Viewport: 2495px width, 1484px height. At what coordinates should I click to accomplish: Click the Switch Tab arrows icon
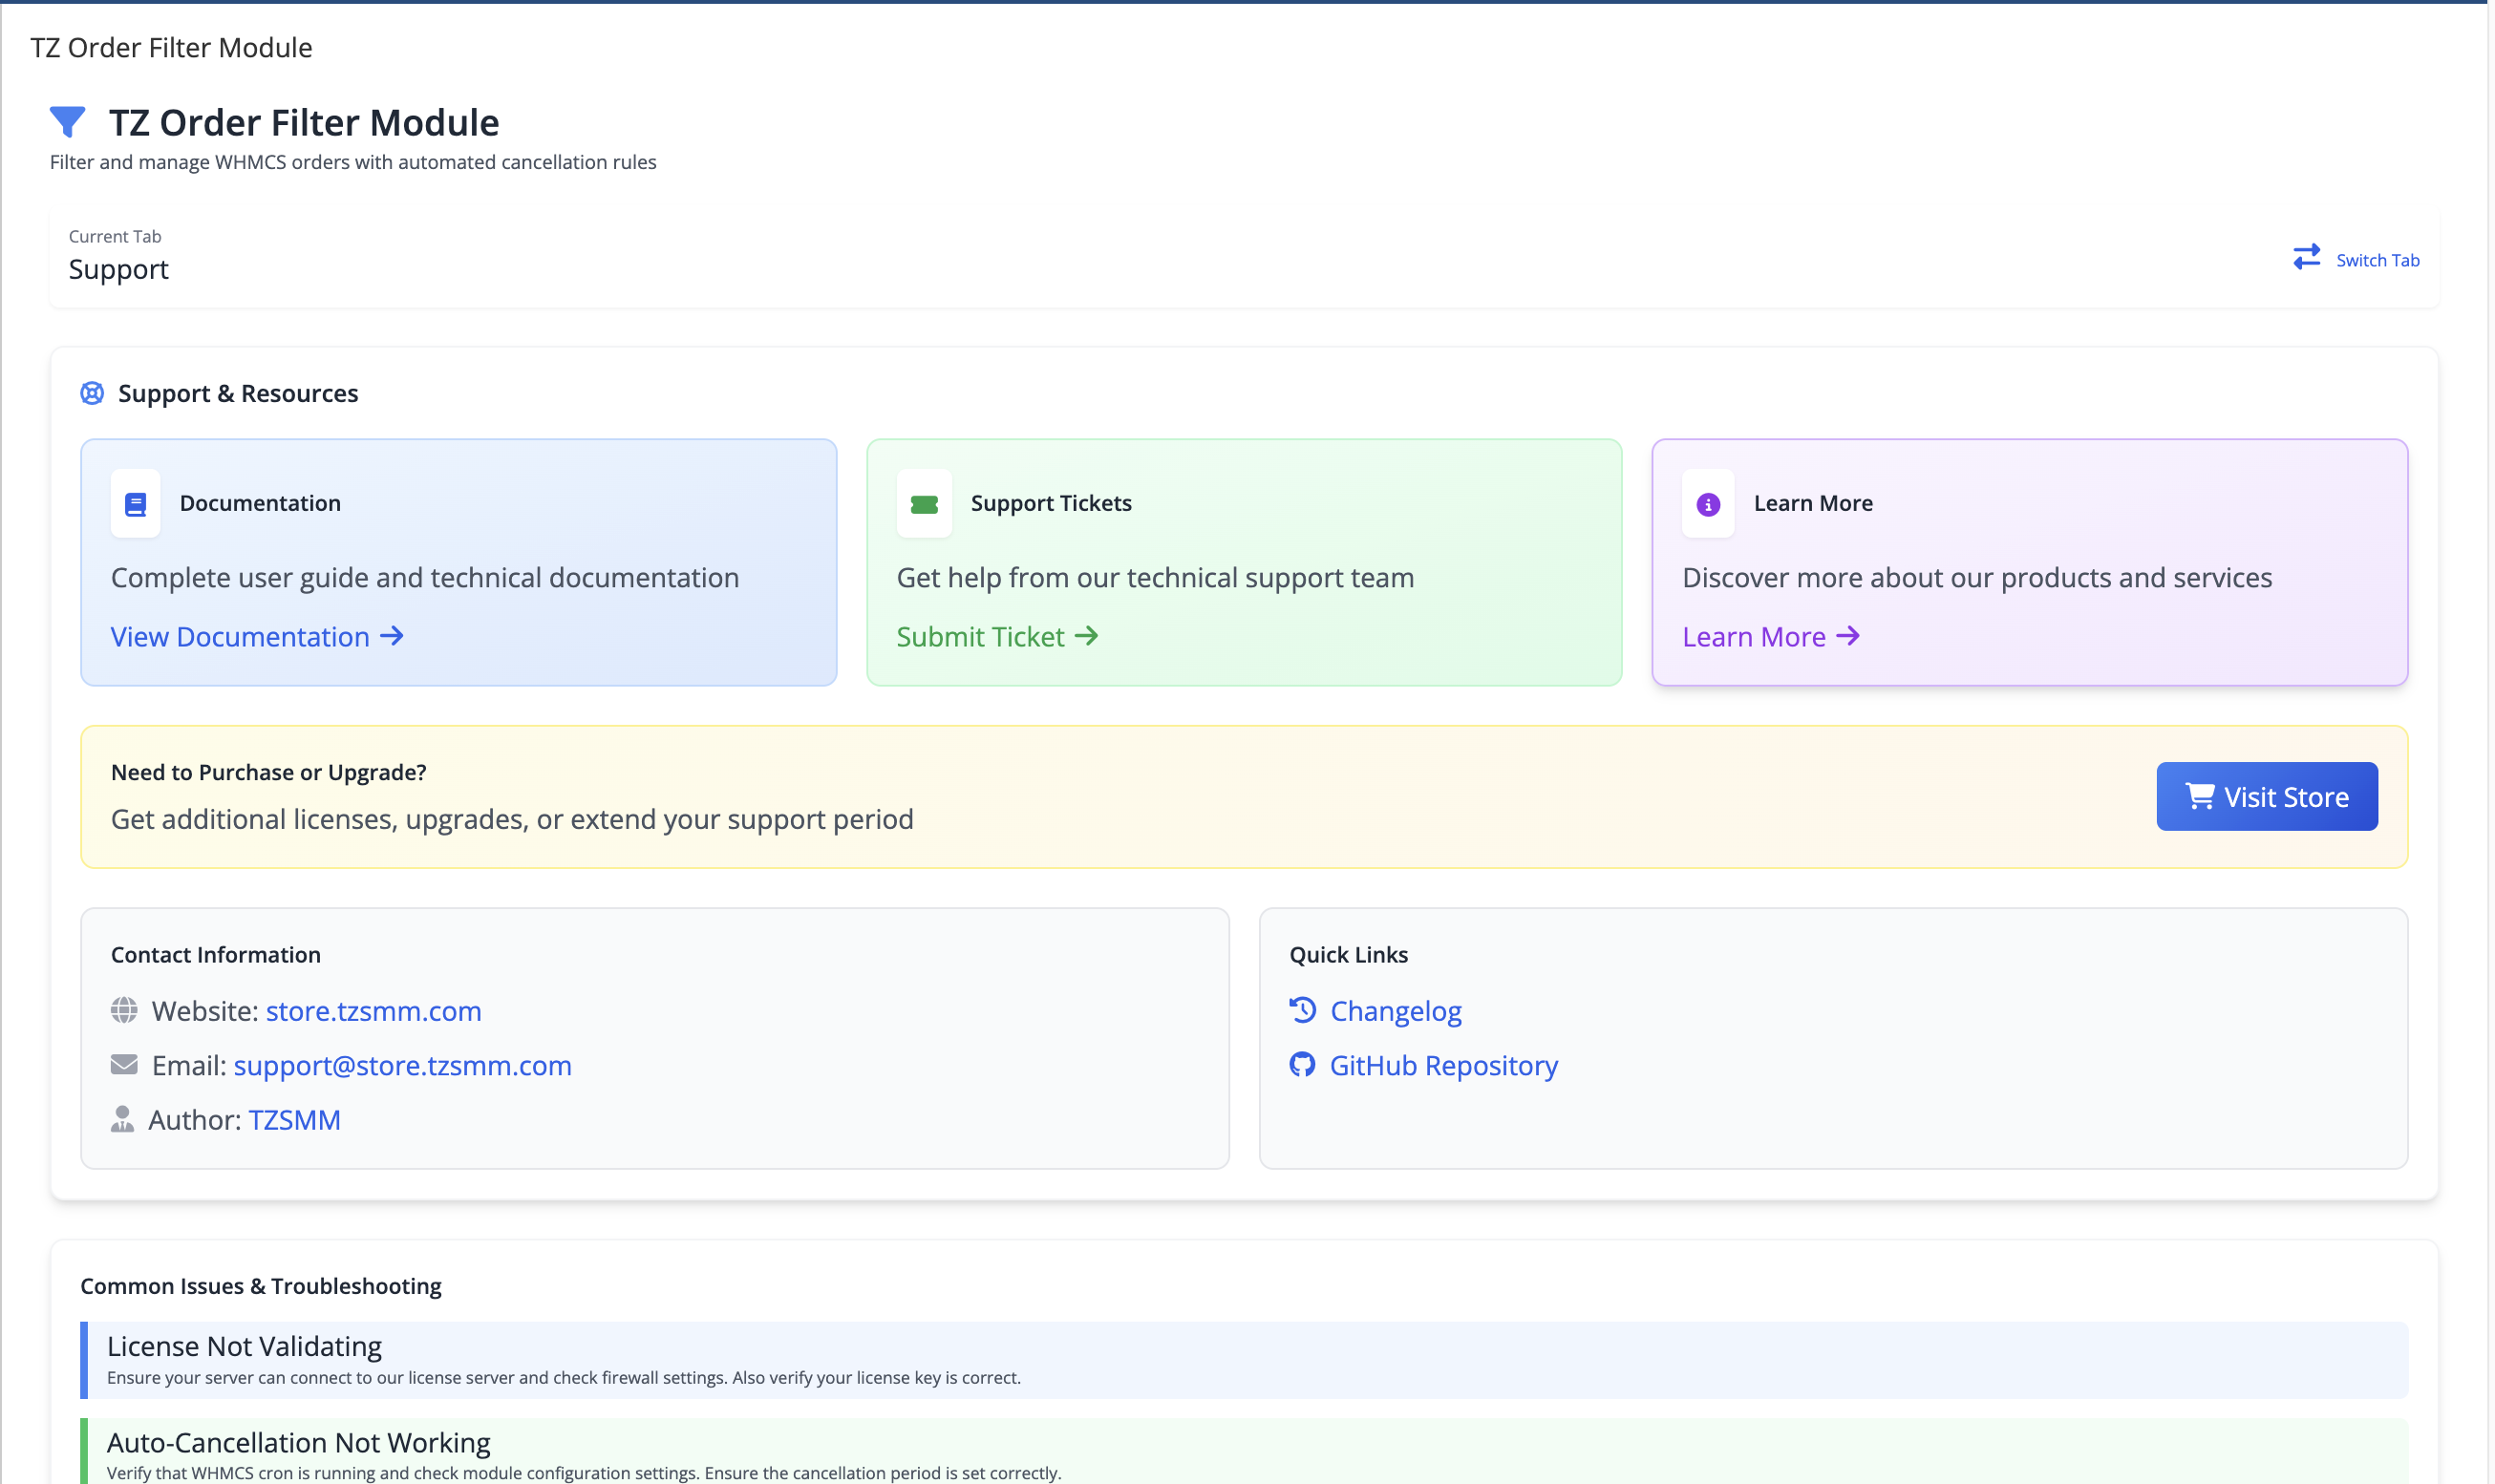tap(2307, 258)
